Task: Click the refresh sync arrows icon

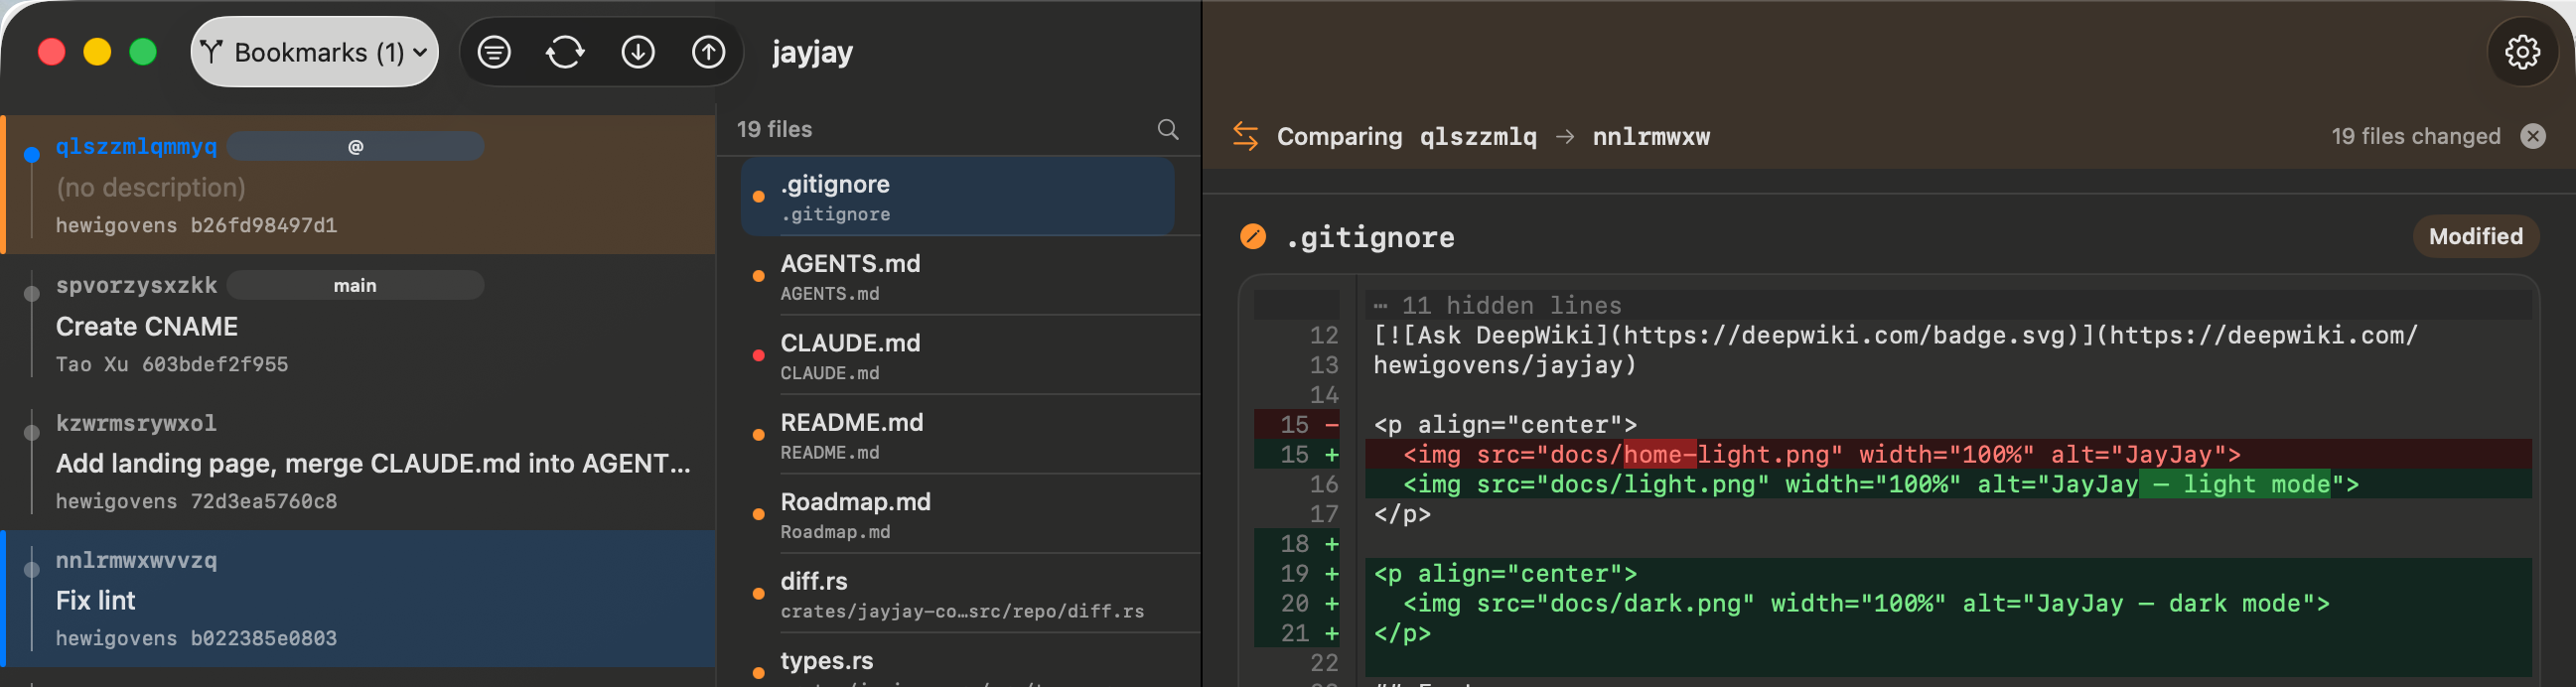Action: (x=565, y=52)
